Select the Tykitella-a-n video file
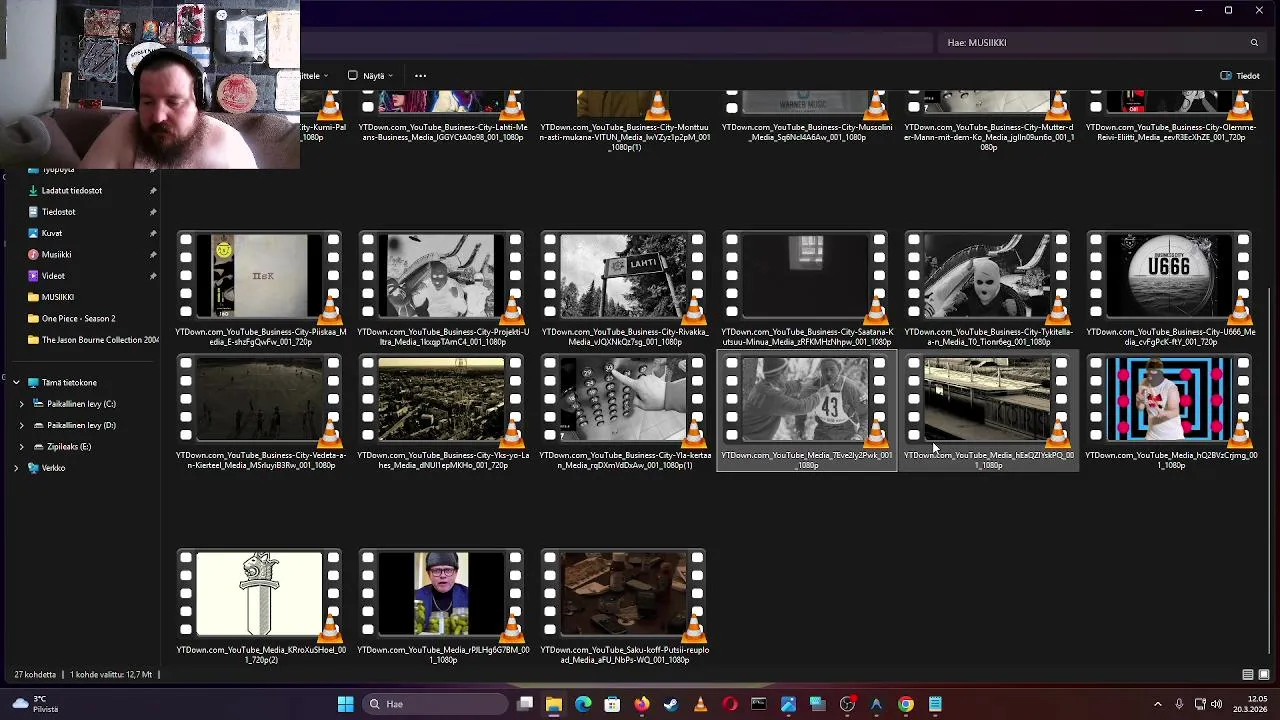This screenshot has width=1280, height=720. pyautogui.click(x=988, y=290)
